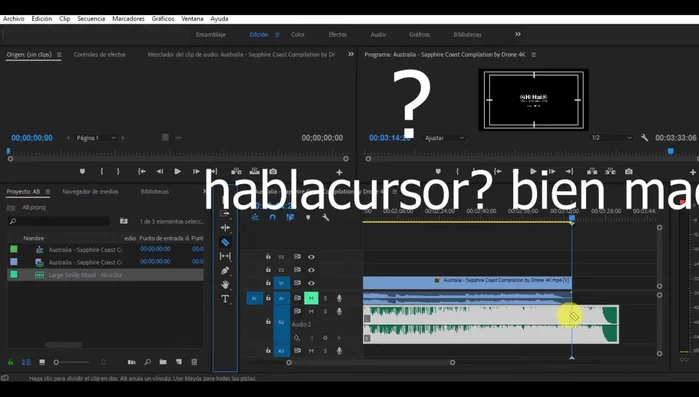This screenshot has width=699, height=397.
Task: Click Go to In in Source monitor
Action: 142,172
